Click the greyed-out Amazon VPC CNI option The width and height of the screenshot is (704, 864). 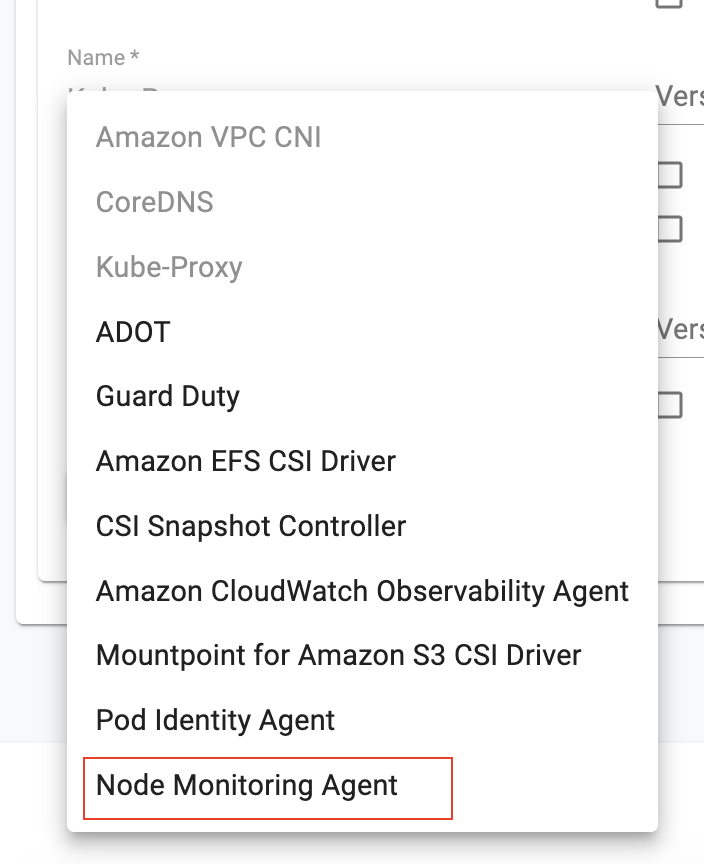(208, 137)
